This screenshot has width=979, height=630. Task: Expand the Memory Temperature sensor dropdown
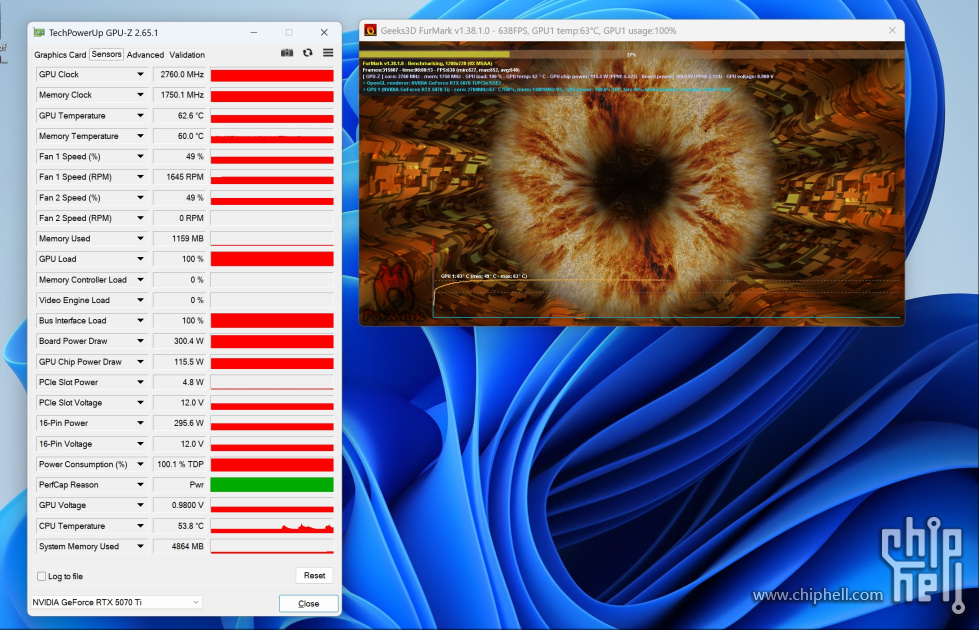point(140,136)
